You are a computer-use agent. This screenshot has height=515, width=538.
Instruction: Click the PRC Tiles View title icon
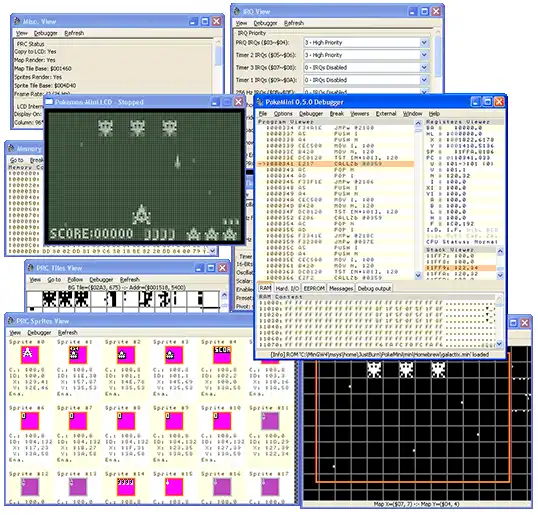(x=31, y=268)
